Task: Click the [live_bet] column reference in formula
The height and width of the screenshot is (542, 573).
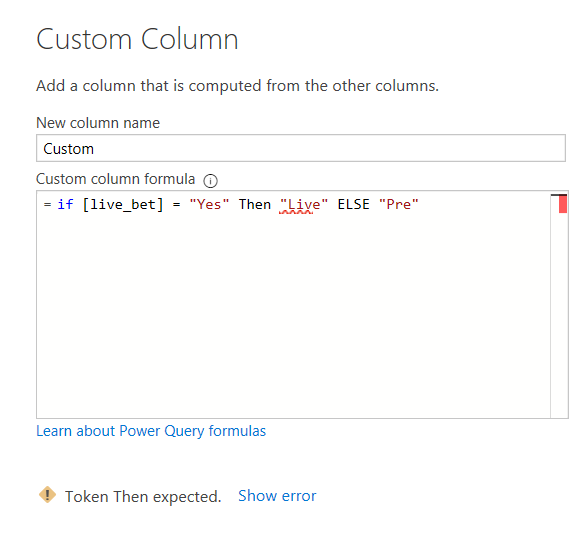Action: 123,205
